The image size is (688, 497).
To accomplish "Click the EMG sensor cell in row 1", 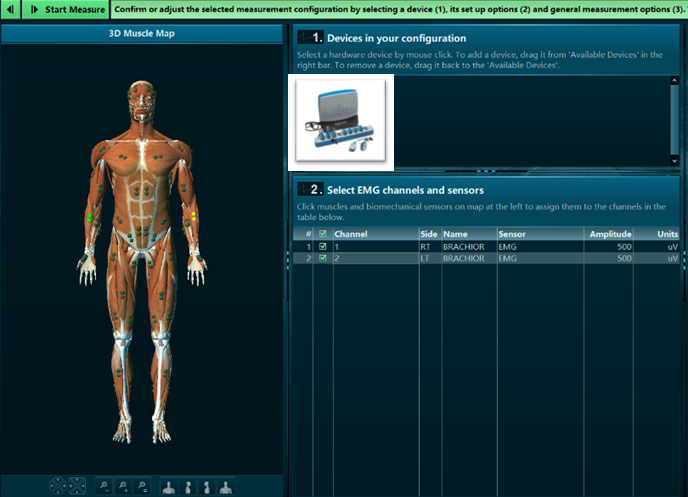I will (x=540, y=247).
